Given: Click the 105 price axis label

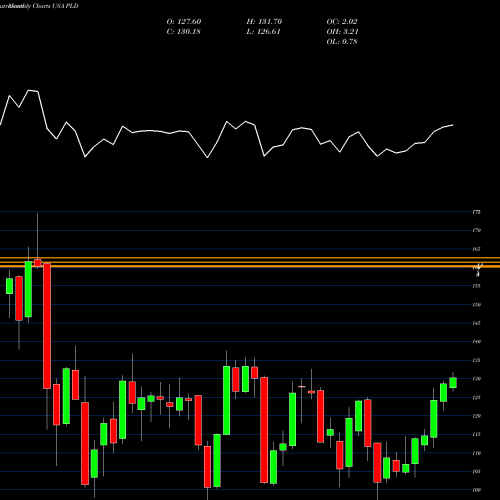Looking at the screenshot, I should point(477,471).
